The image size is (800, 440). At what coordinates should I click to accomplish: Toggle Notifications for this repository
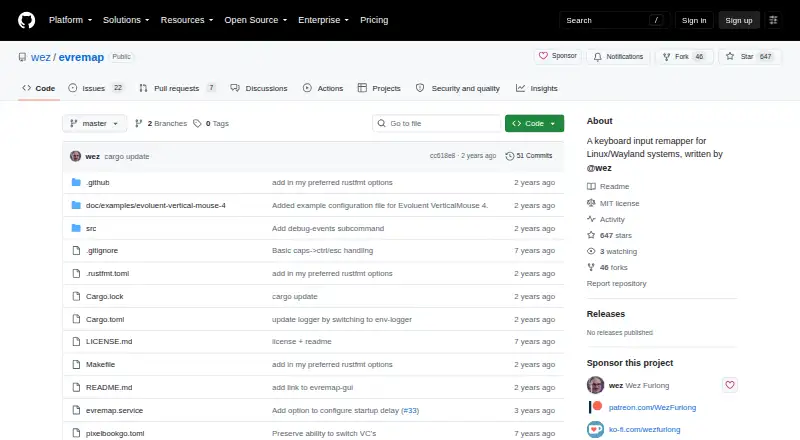(x=618, y=57)
